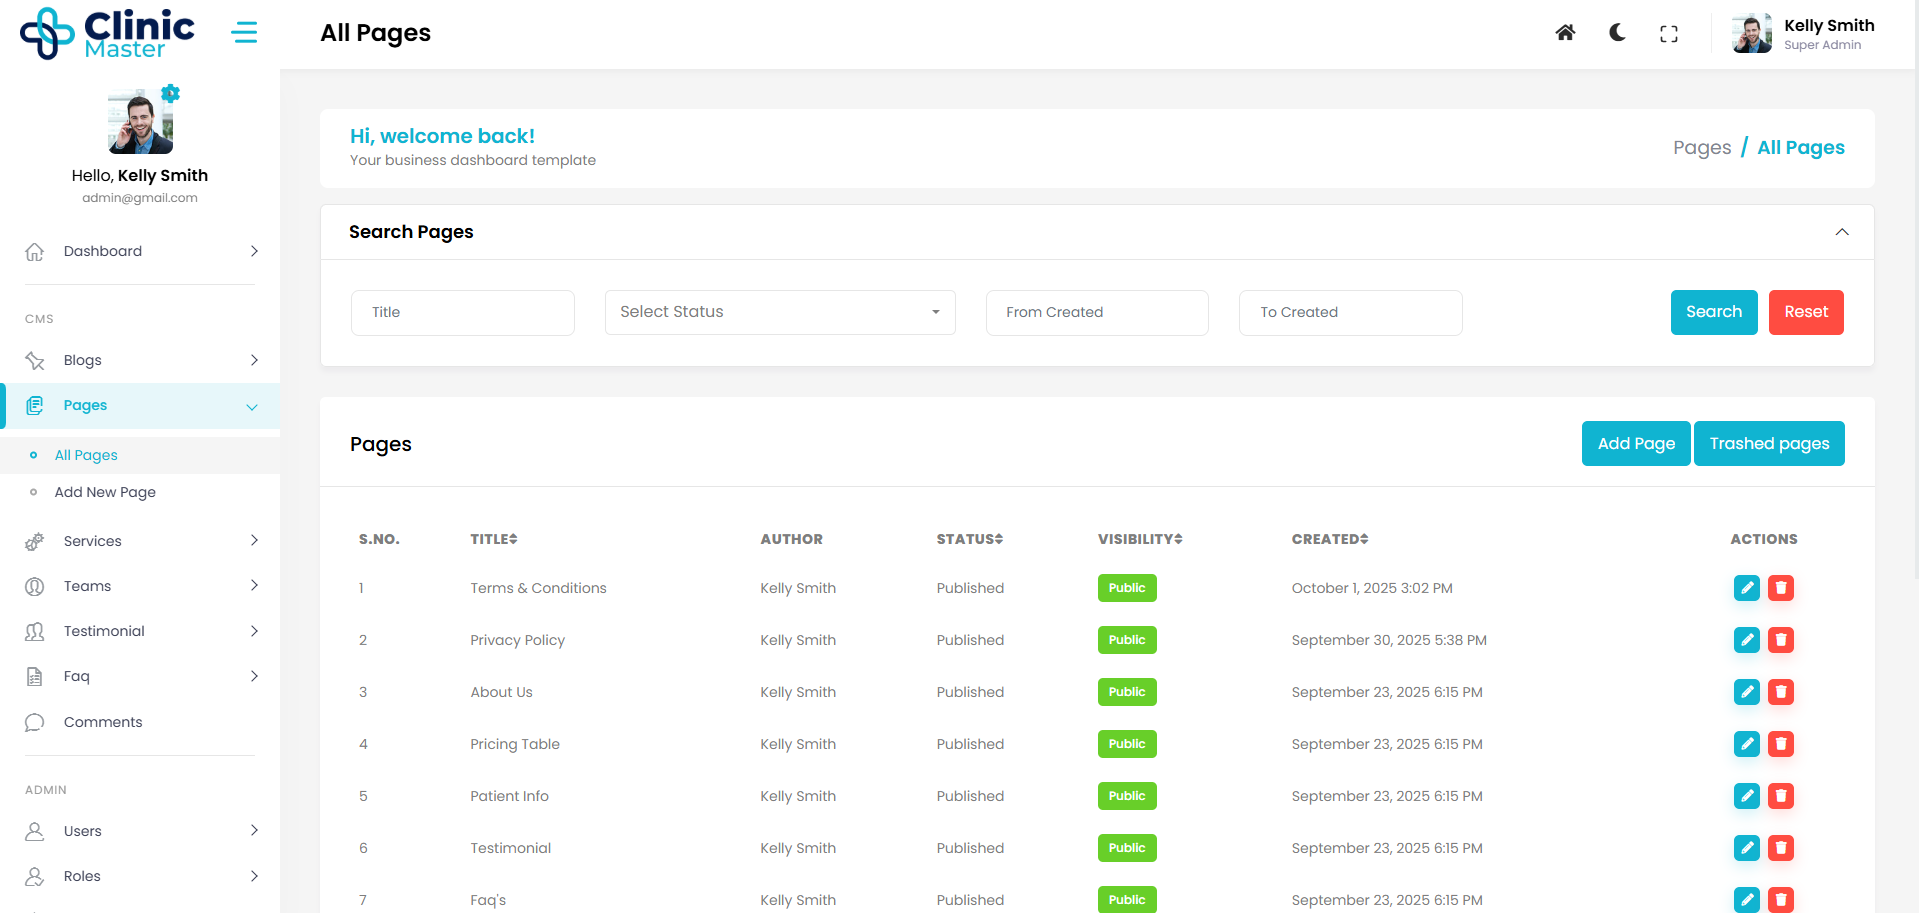The width and height of the screenshot is (1919, 913).
Task: Collapse the Search Pages panel
Action: 1841,232
